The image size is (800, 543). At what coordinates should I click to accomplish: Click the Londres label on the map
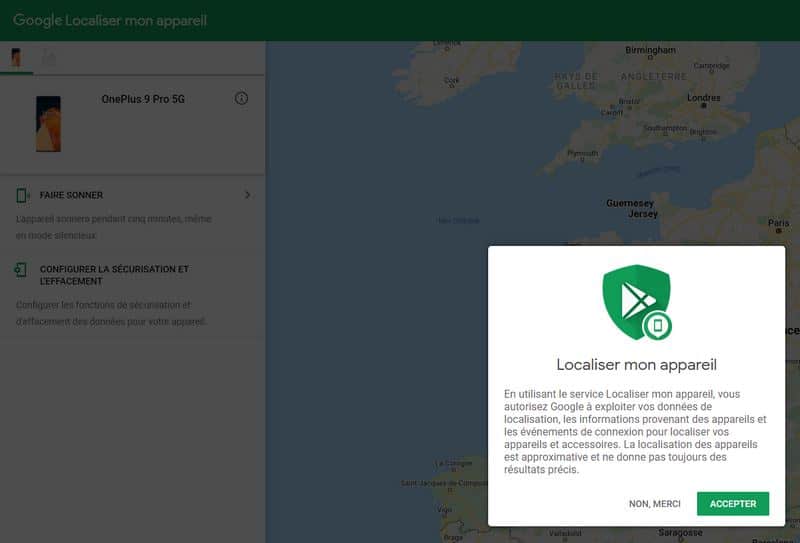click(704, 97)
